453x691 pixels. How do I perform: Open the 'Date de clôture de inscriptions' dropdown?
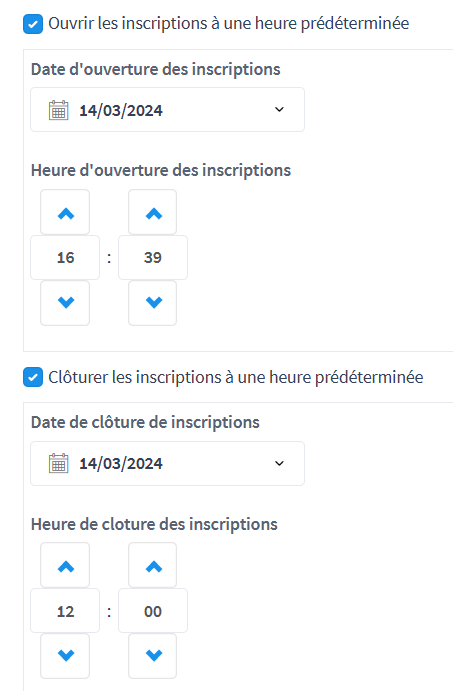tap(167, 464)
